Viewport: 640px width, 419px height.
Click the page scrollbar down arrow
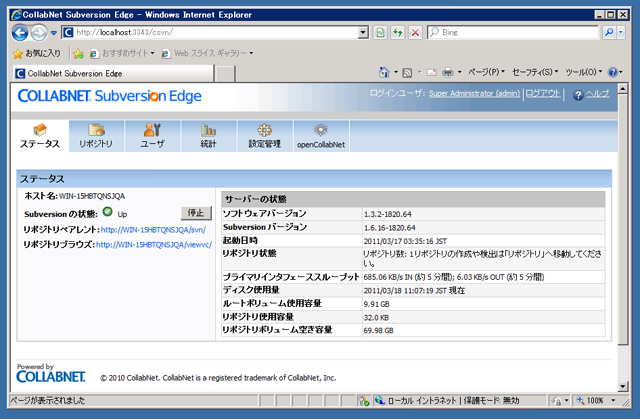pyautogui.click(x=622, y=386)
